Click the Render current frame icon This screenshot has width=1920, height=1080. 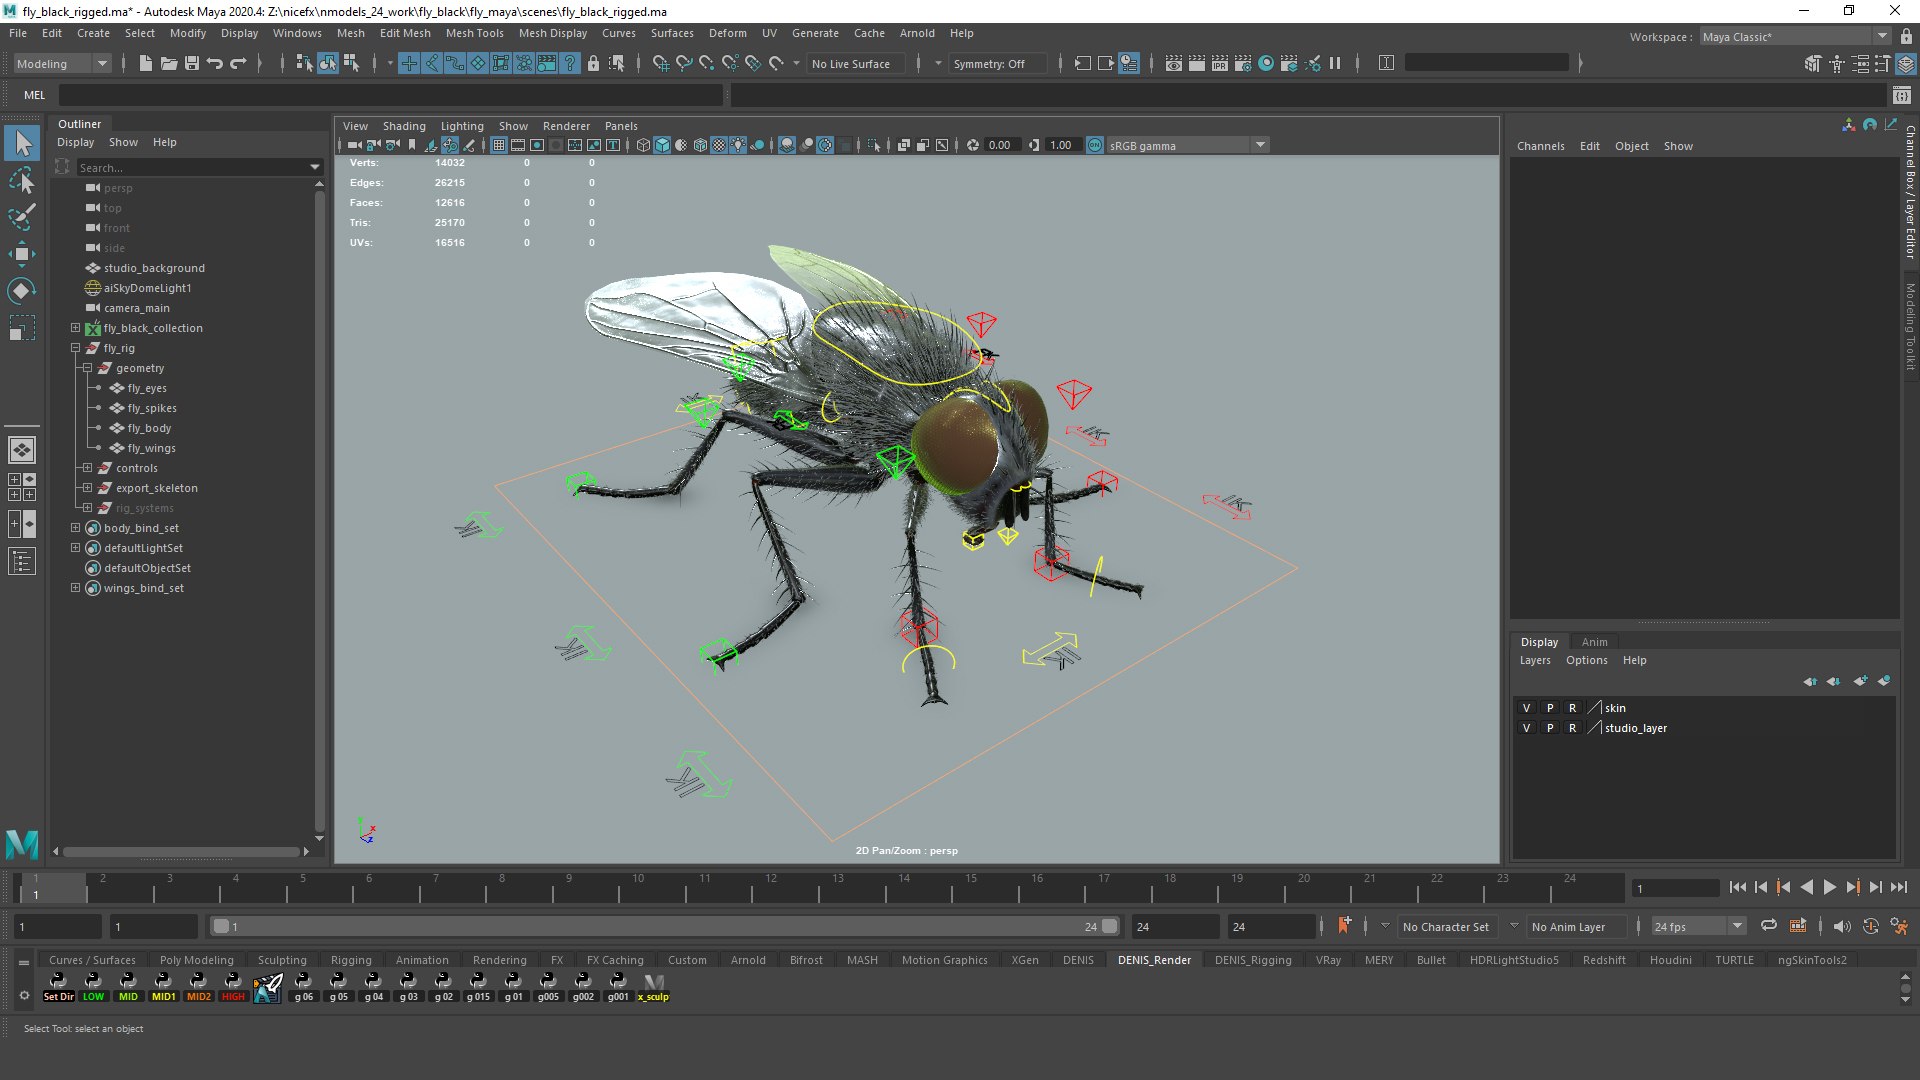pyautogui.click(x=1197, y=63)
